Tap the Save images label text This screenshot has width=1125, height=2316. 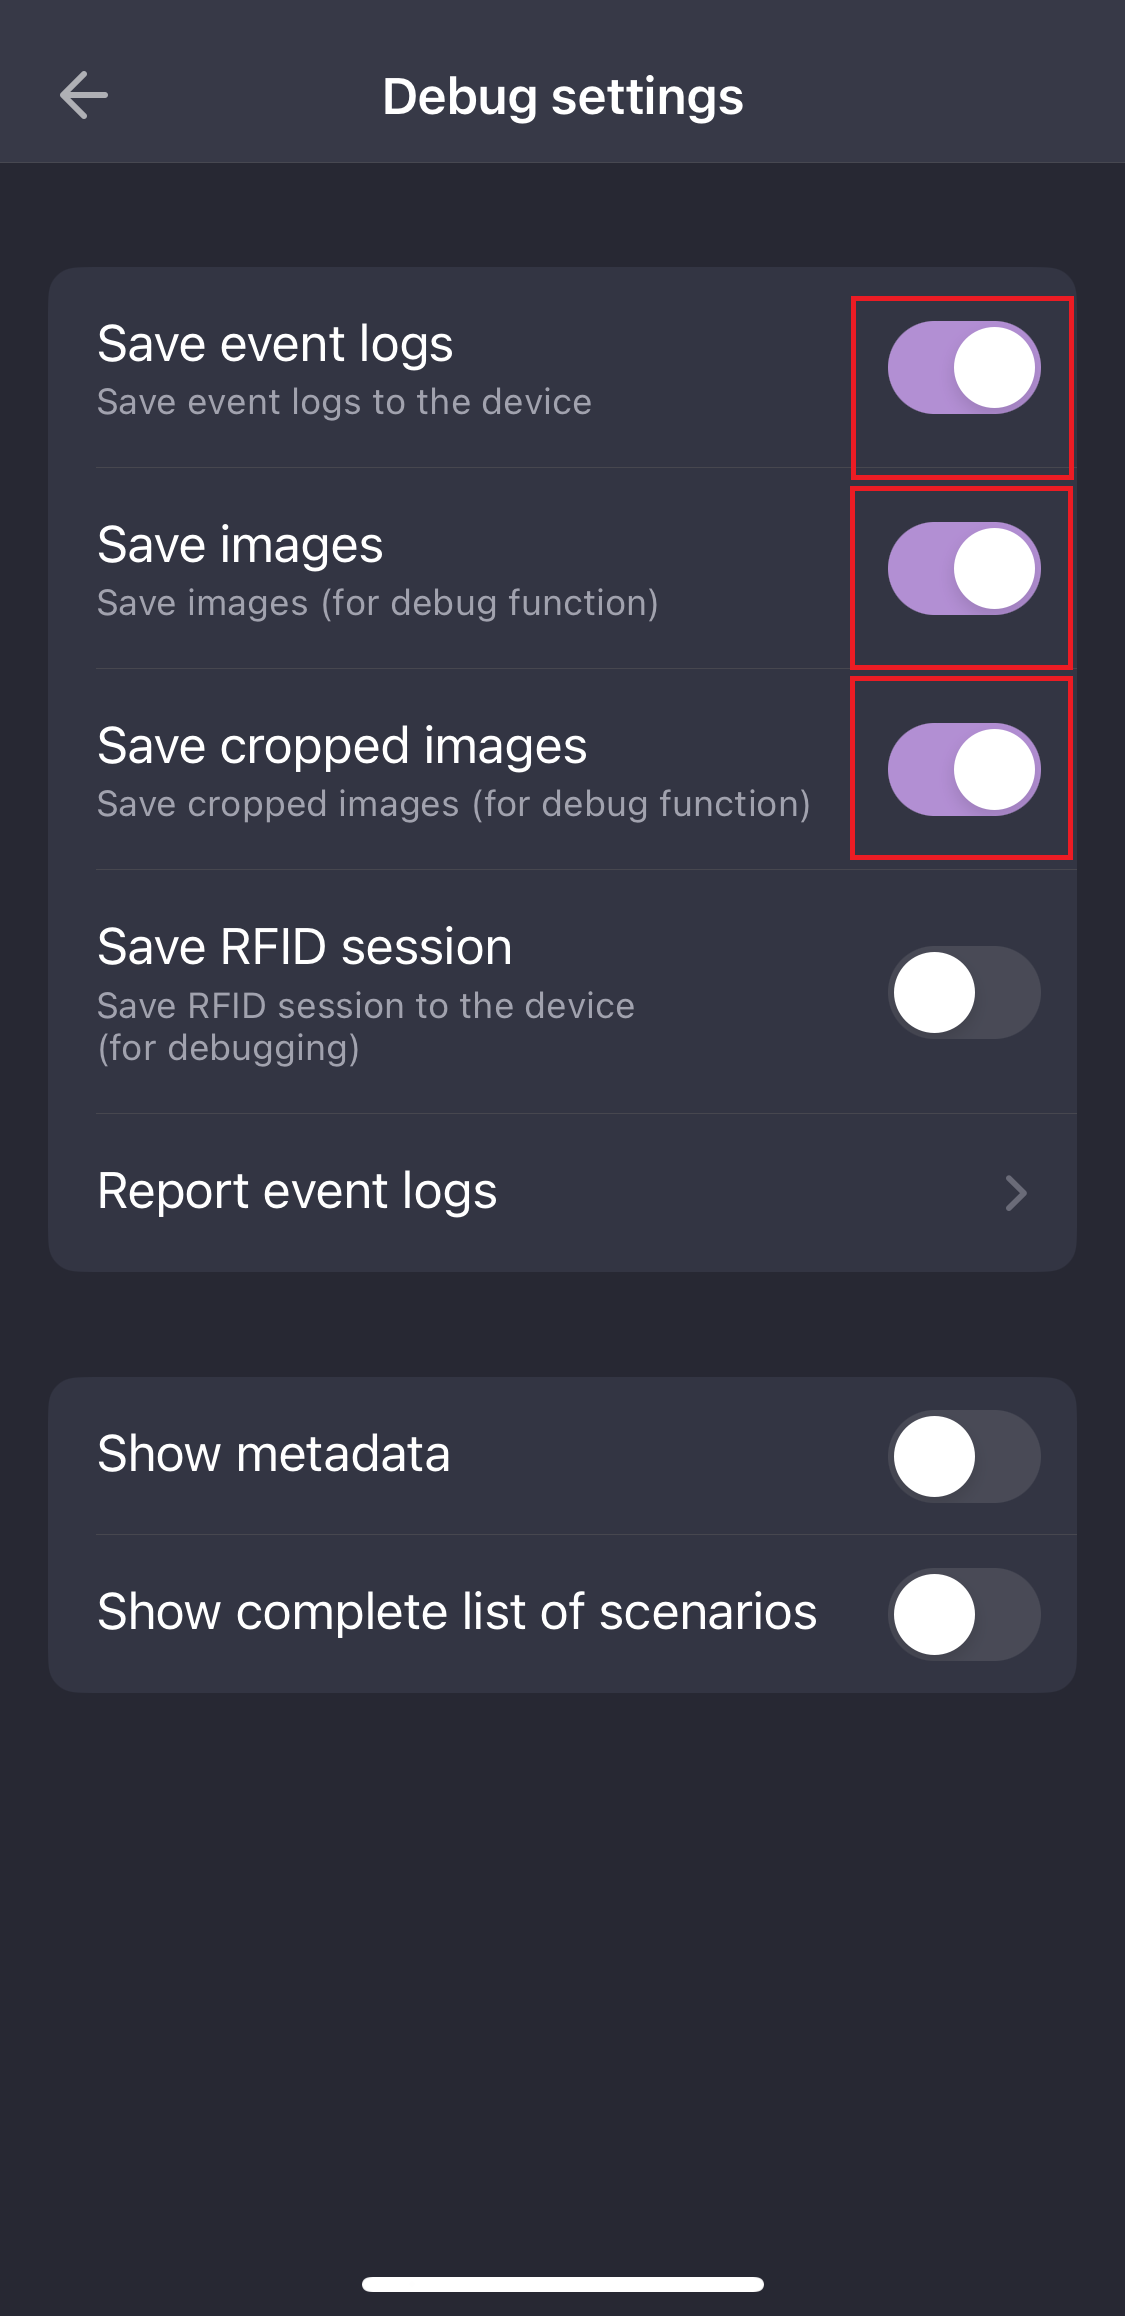pyautogui.click(x=240, y=545)
